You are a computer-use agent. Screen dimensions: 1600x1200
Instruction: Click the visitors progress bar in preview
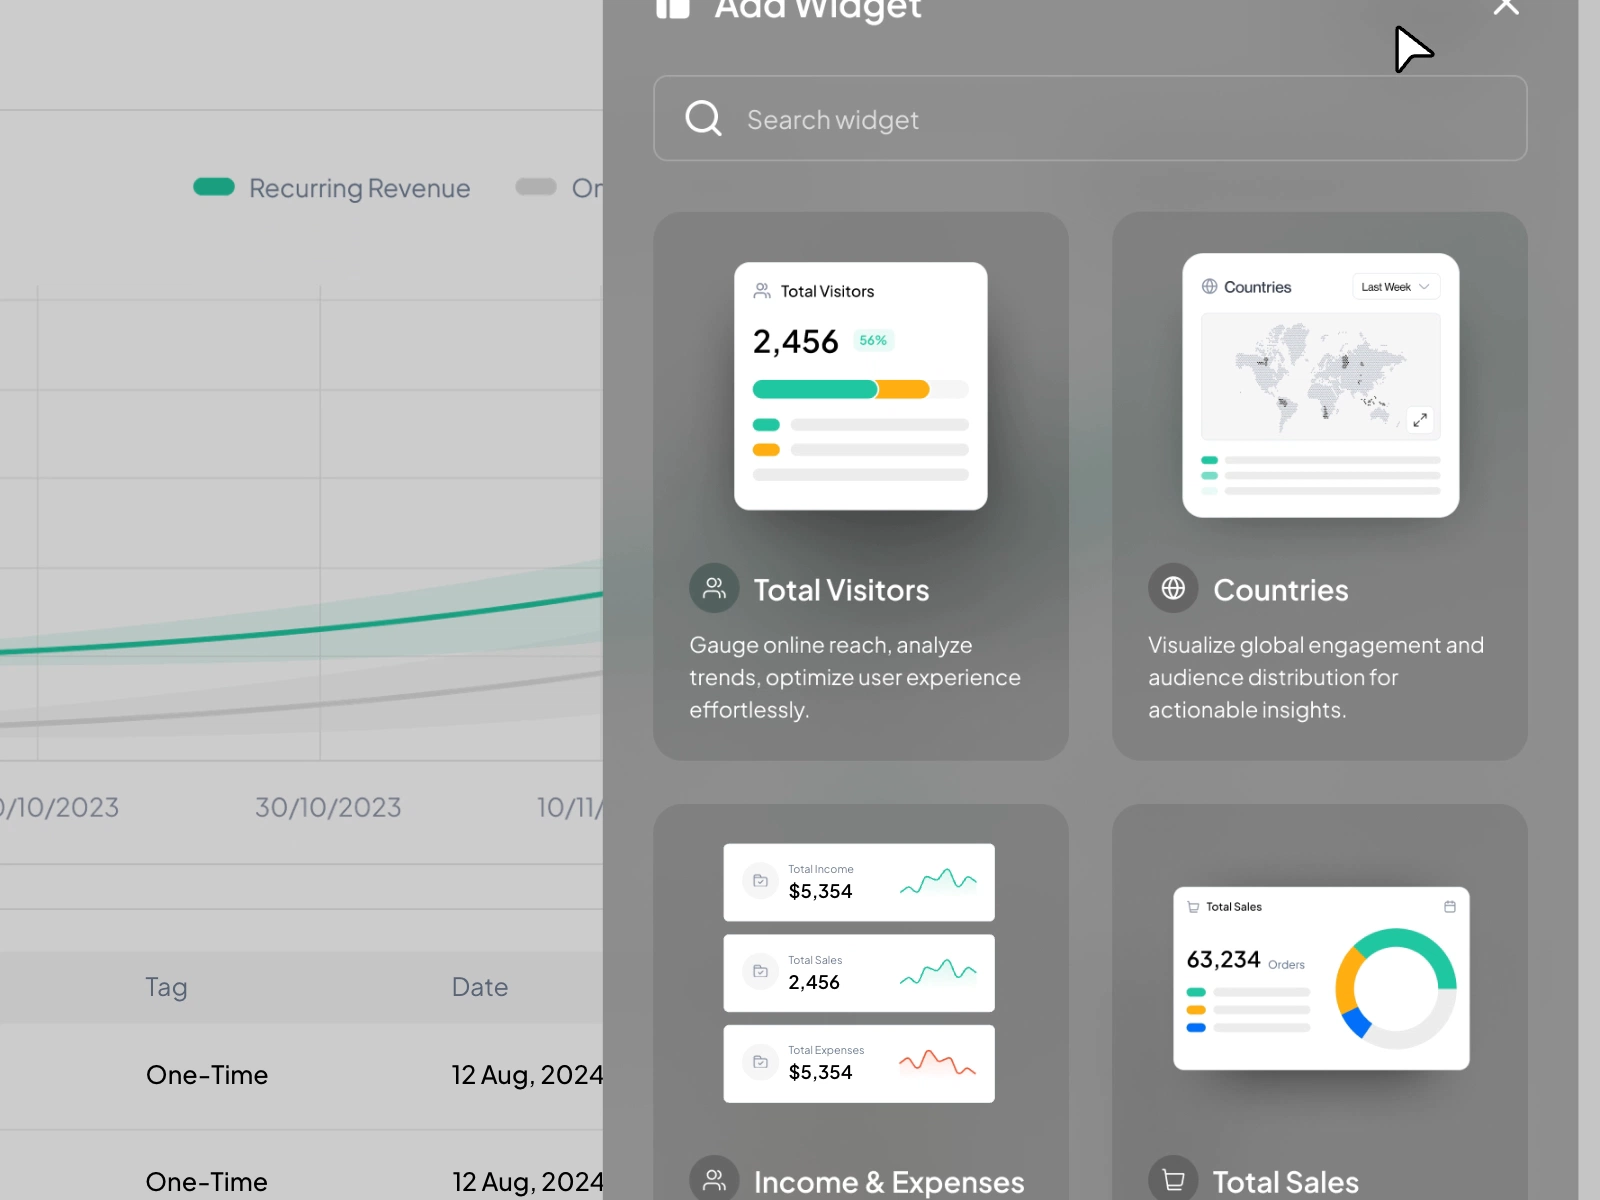[x=861, y=389]
